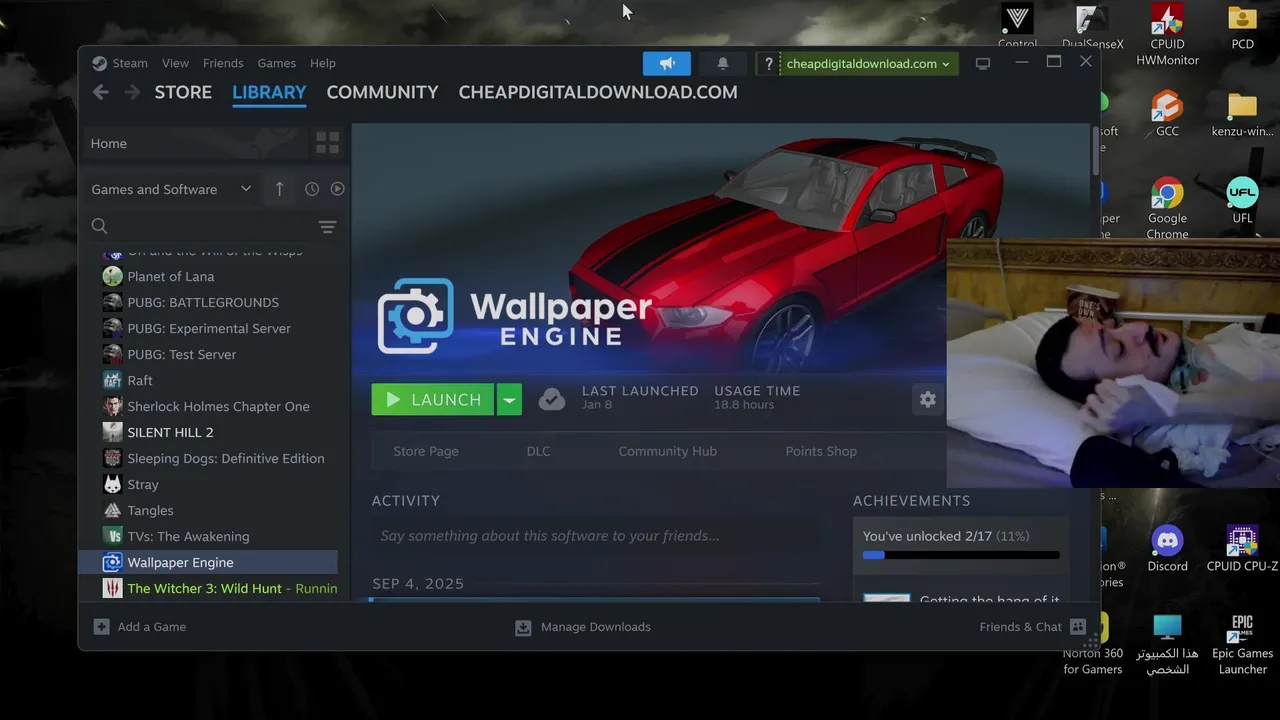The image size is (1280, 720).
Task: Go back with the left arrow
Action: coord(100,92)
